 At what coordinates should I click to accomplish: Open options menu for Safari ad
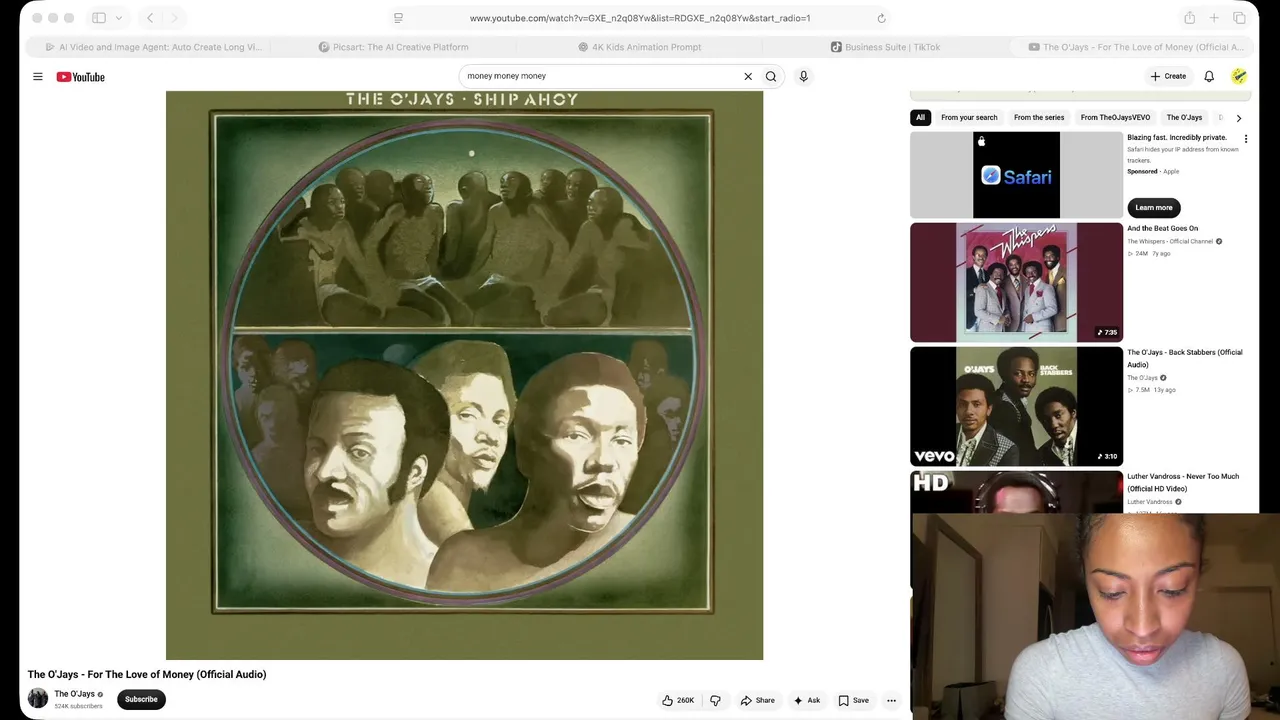1245,139
